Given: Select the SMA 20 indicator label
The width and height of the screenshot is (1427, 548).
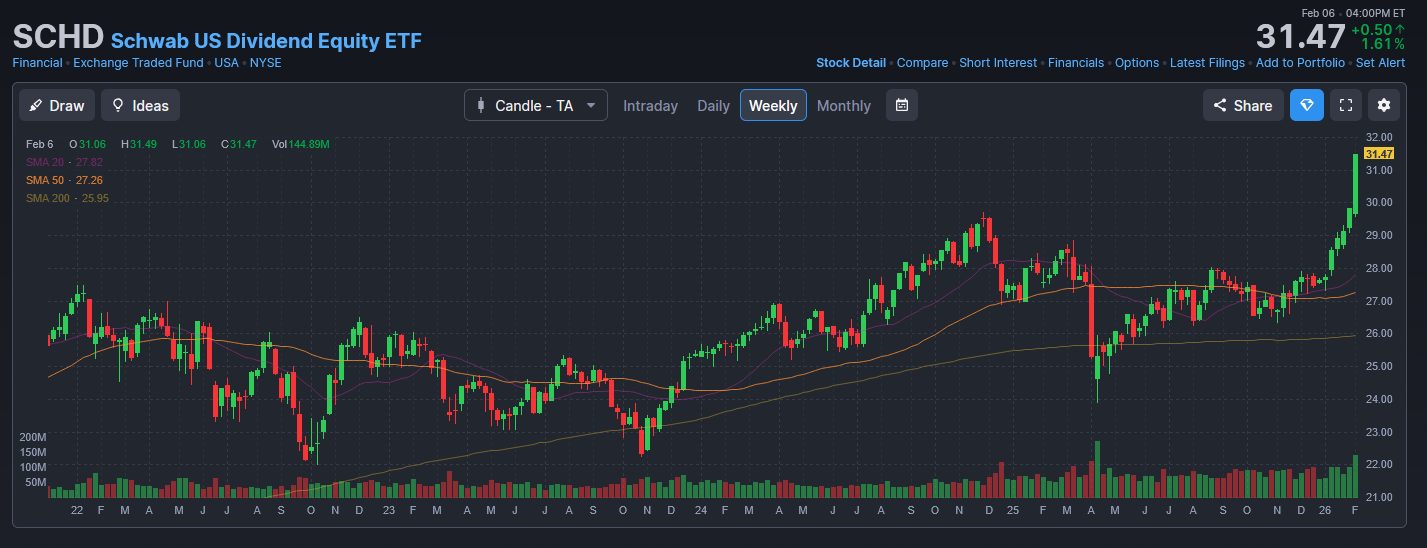Looking at the screenshot, I should click(x=64, y=162).
